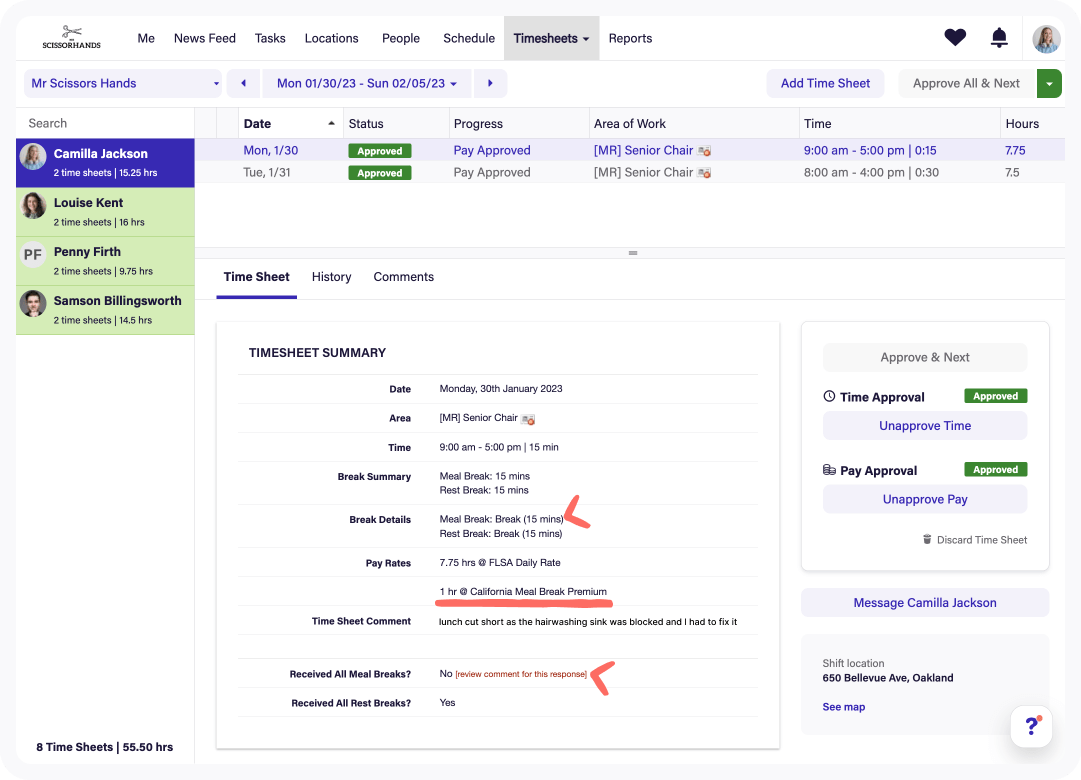Click the Pay Approval coins icon
This screenshot has width=1081, height=780.
pos(829,470)
